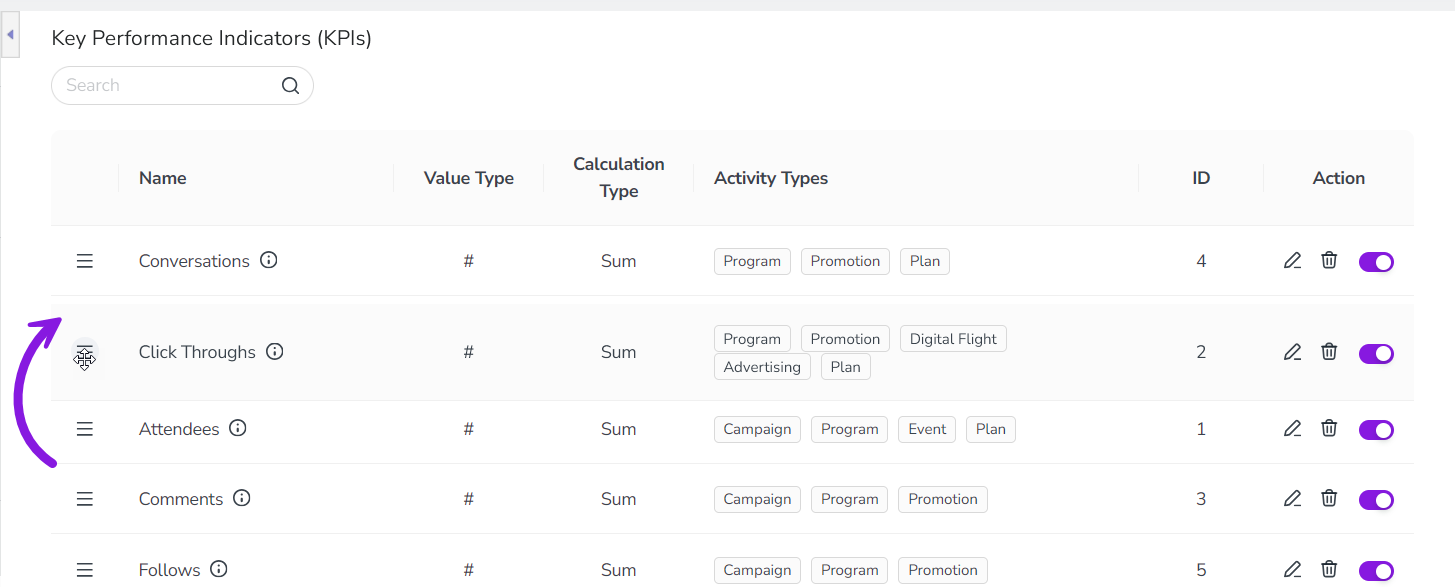Click drag handle for Comments row
Image resolution: width=1455 pixels, height=587 pixels.
(x=85, y=499)
